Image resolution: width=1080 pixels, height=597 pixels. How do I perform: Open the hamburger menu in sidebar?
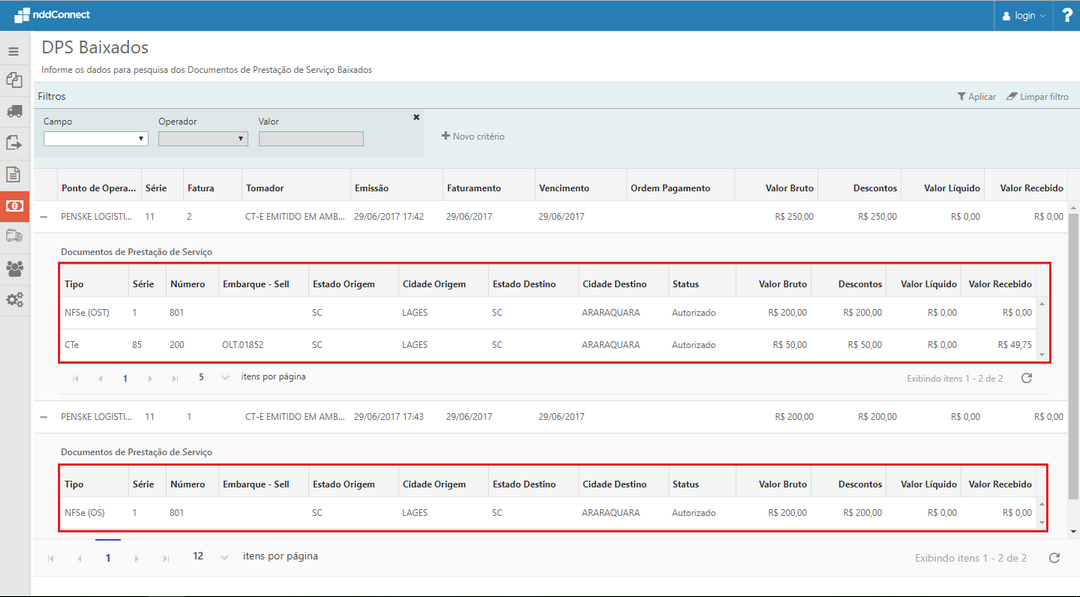(x=14, y=51)
